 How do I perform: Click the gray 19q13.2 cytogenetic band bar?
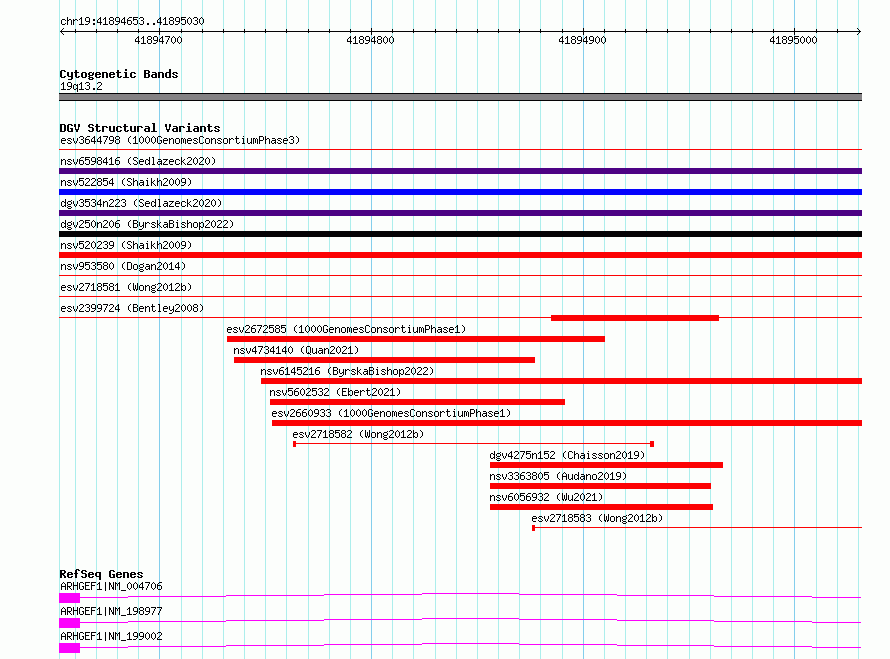[x=460, y=97]
